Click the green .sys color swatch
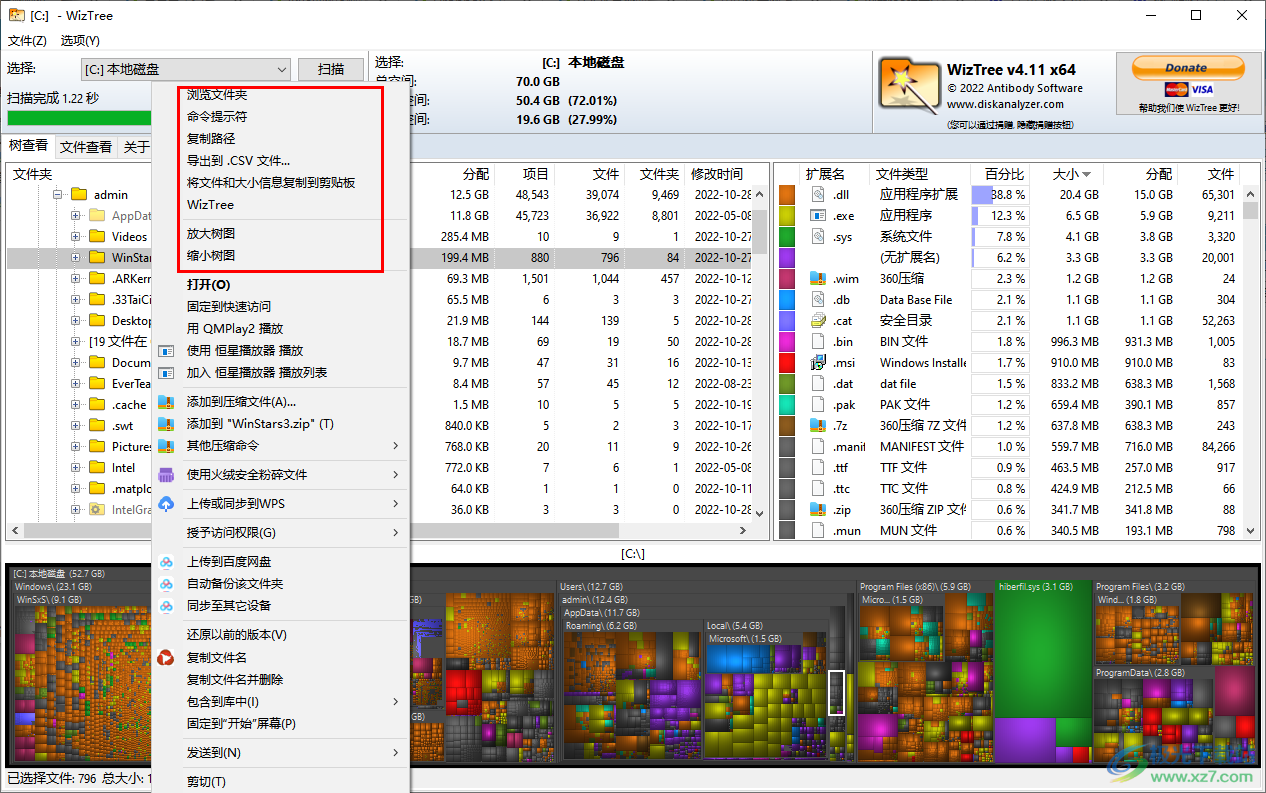This screenshot has height=793, width=1266. tap(787, 236)
